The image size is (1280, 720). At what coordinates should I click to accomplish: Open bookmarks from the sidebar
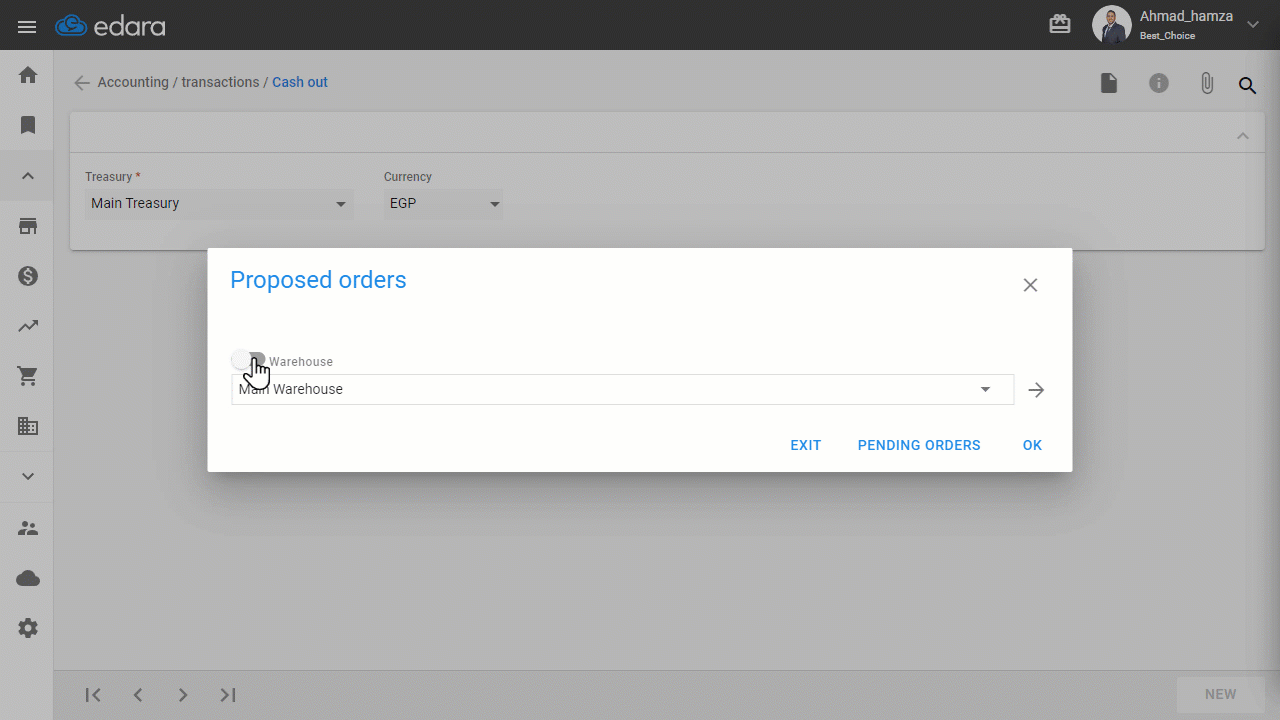pos(28,125)
